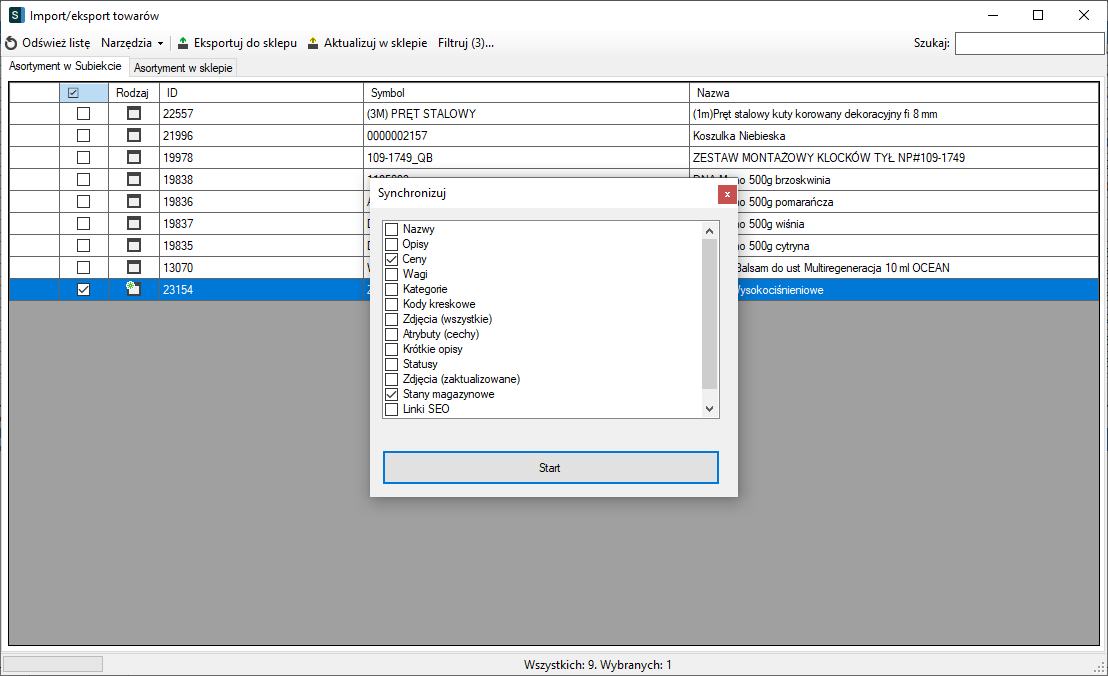This screenshot has height=676, width=1108.
Task: Click into the Szukaj search field
Action: coord(1027,44)
